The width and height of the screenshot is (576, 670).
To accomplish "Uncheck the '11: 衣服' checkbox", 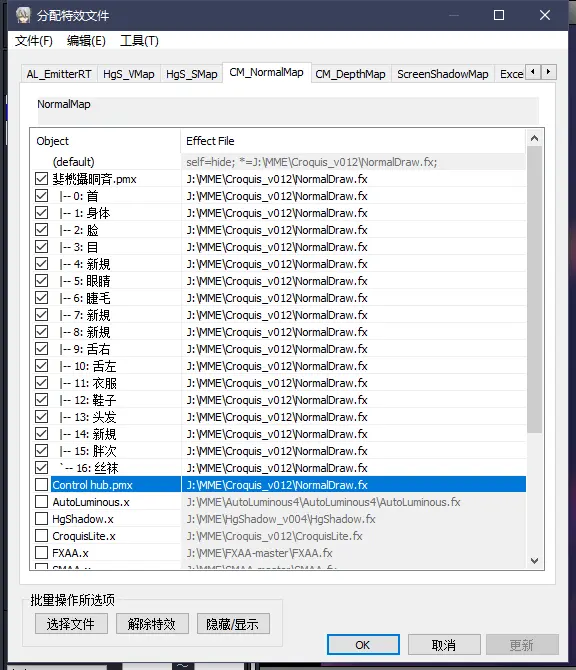I will click(41, 382).
